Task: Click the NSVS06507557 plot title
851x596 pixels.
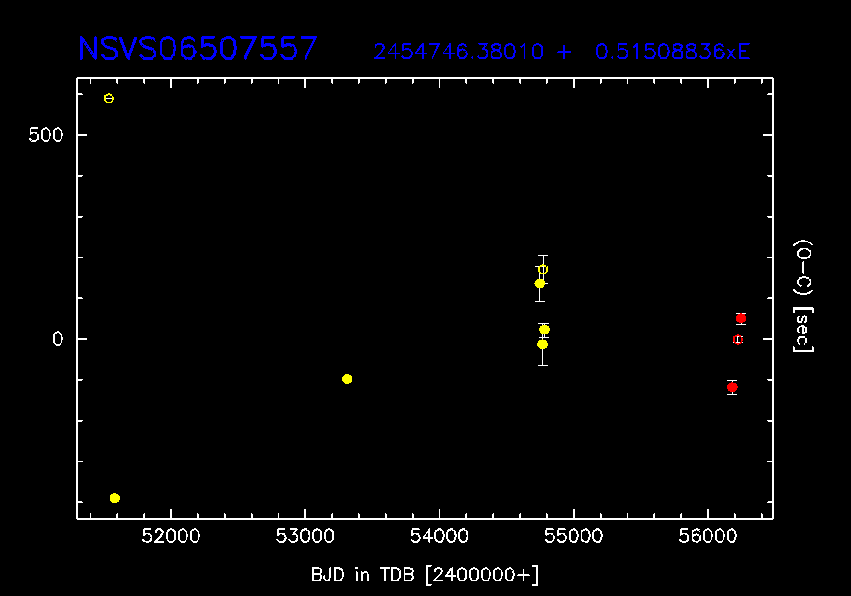Action: pos(198,49)
